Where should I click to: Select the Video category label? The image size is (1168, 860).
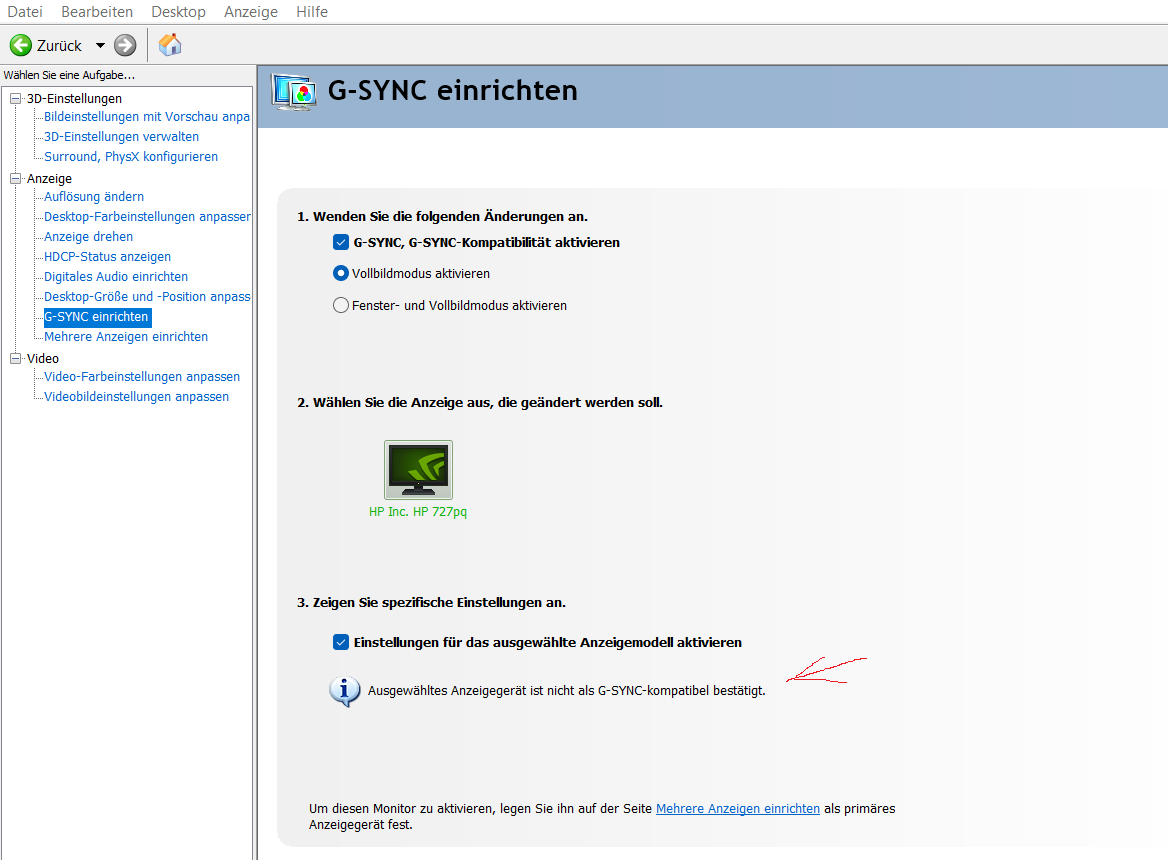tap(42, 359)
